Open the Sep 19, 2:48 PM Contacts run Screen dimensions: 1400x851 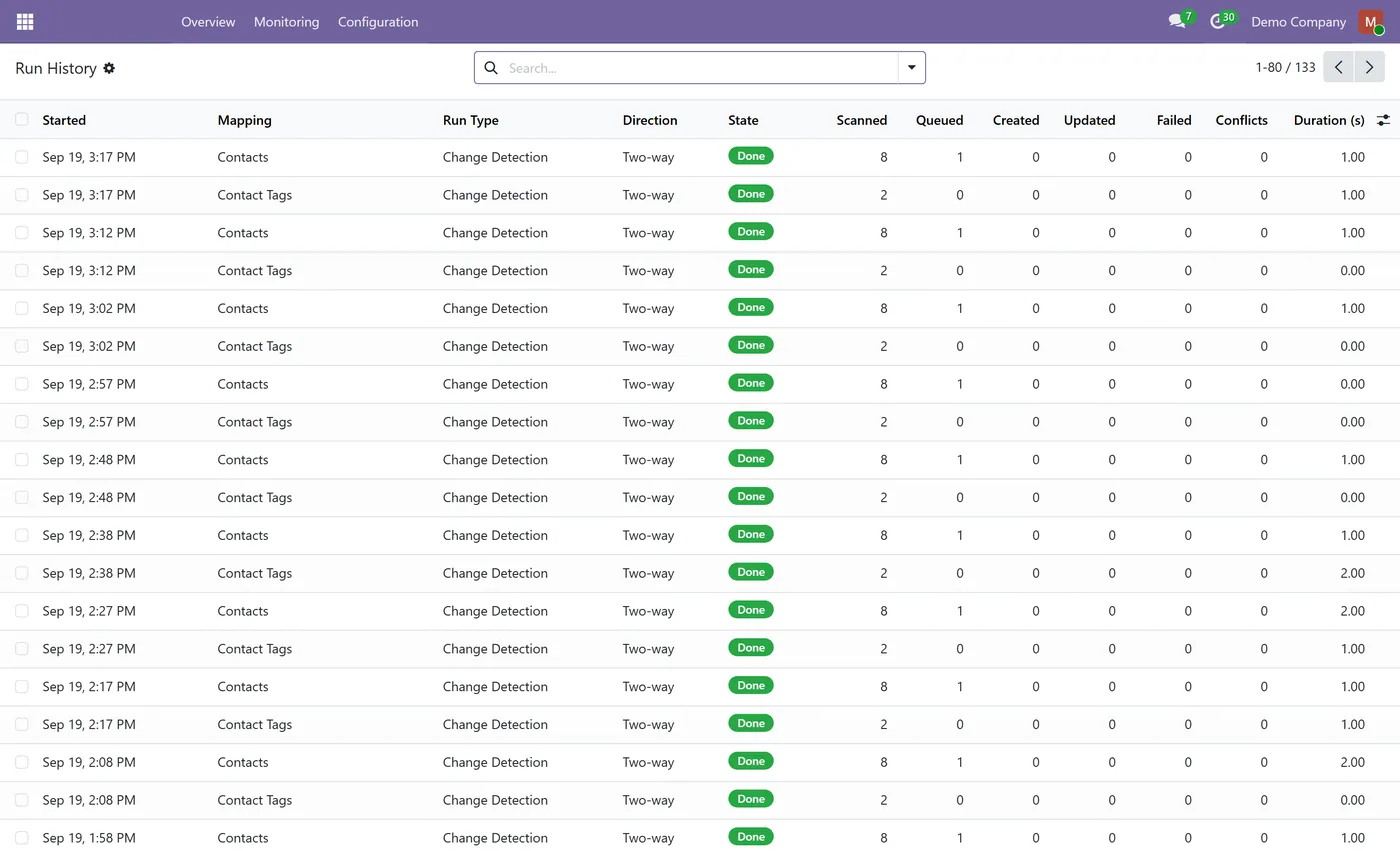(x=700, y=460)
